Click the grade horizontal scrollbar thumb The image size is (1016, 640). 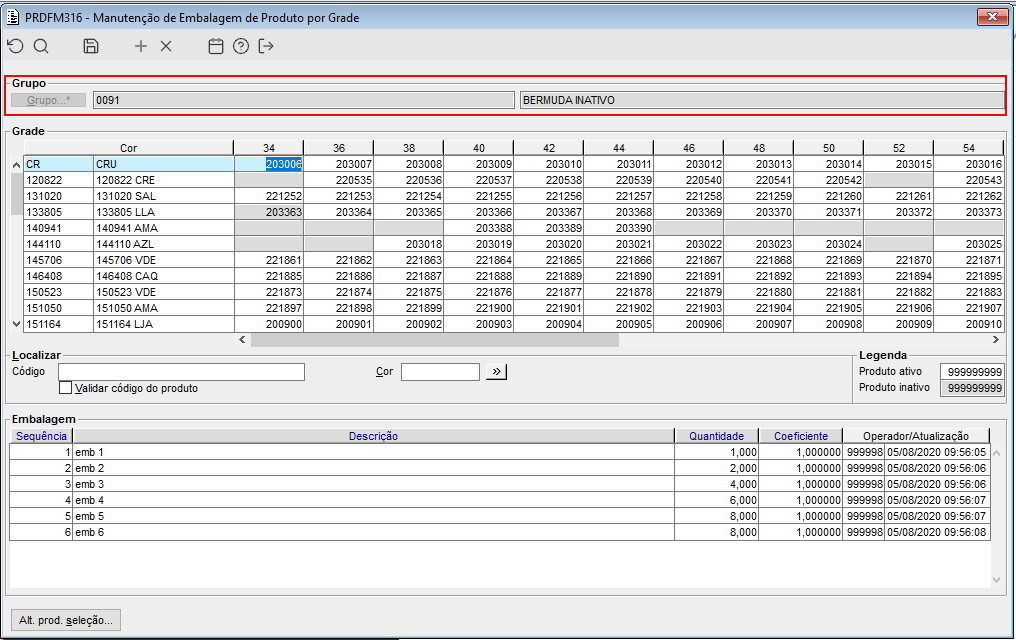coord(435,339)
